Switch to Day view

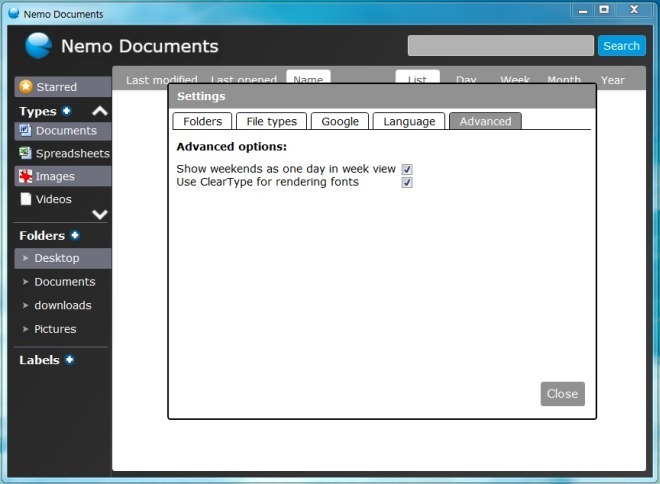click(x=466, y=79)
